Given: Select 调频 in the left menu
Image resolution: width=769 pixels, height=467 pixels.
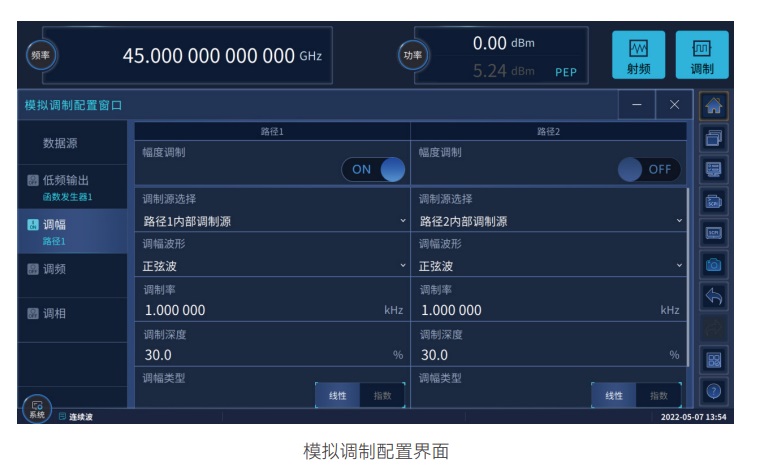Looking at the screenshot, I should [72, 269].
